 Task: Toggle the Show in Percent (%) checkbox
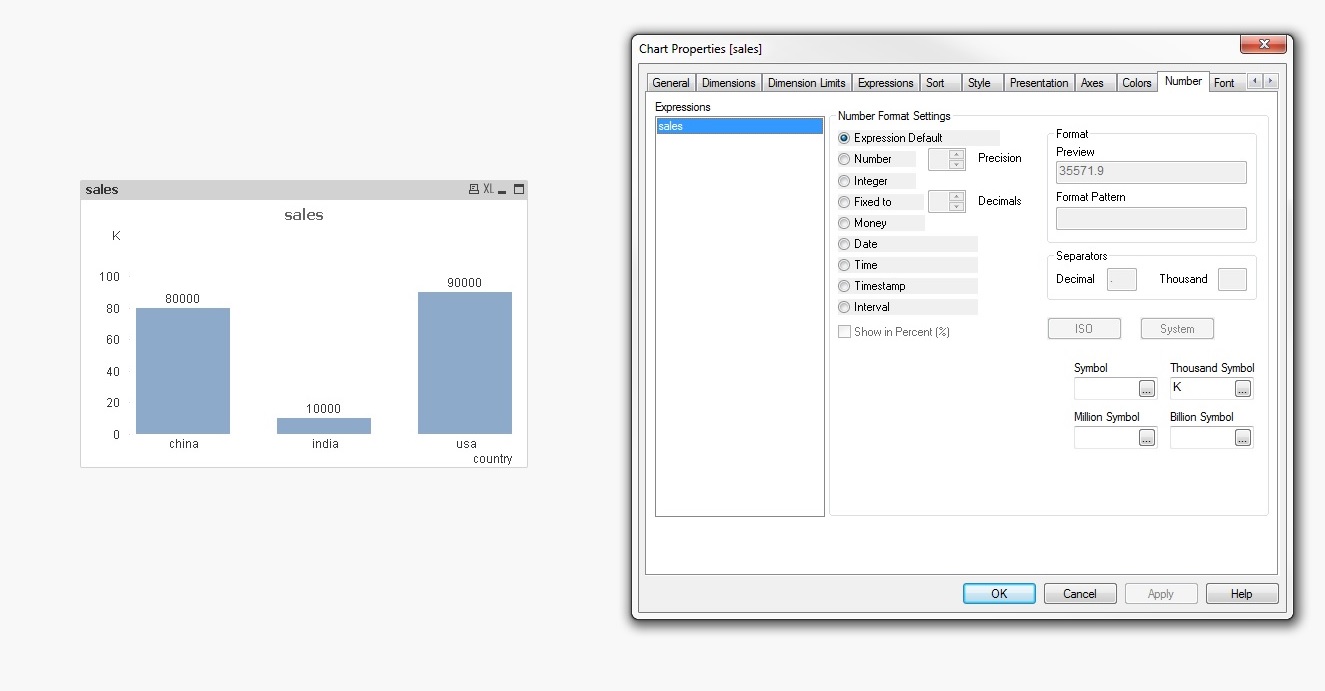[x=844, y=332]
